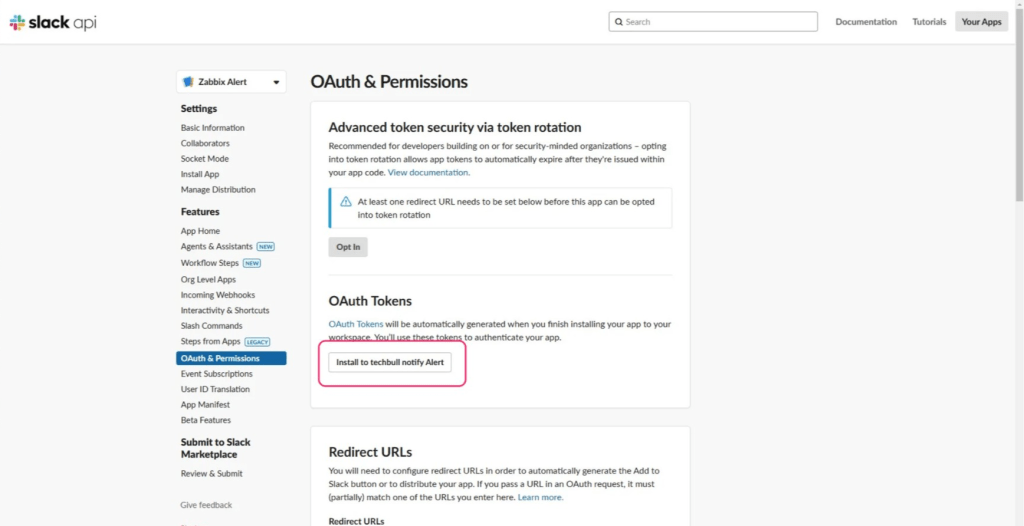Click the Your Apps button

point(981,22)
